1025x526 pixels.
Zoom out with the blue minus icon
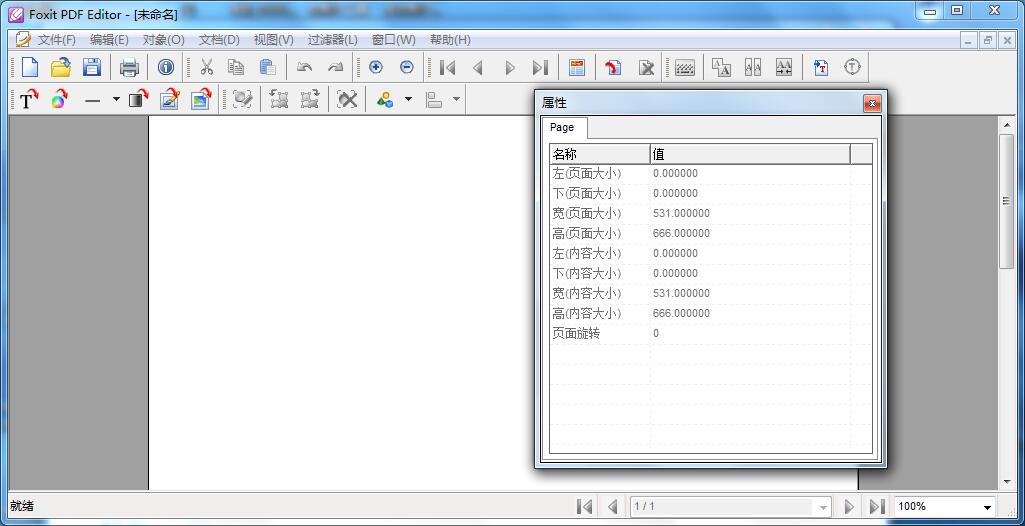point(407,67)
